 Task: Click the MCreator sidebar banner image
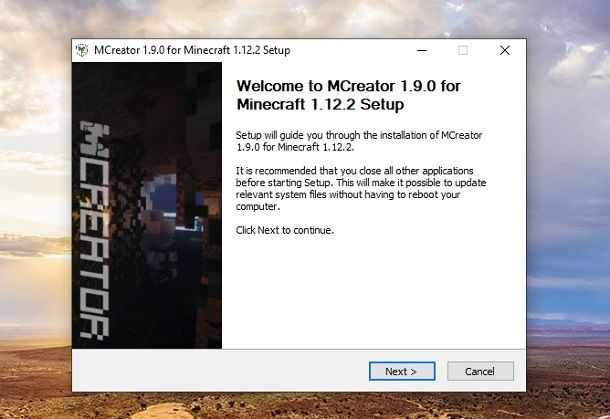click(147, 205)
